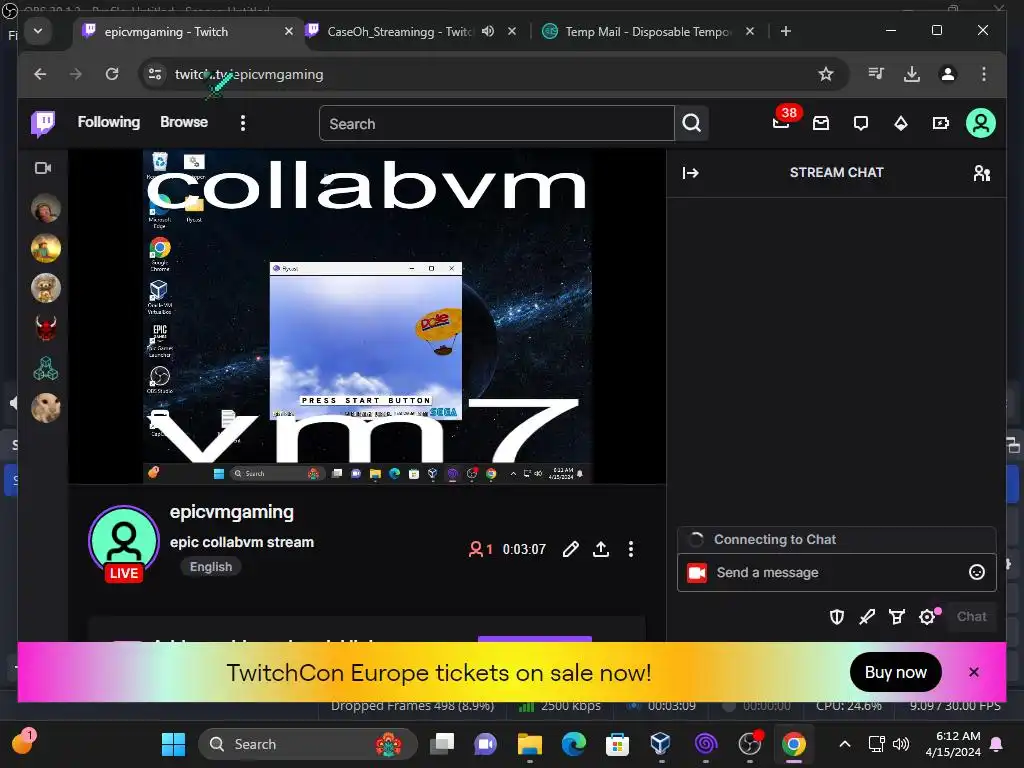1024x768 pixels.
Task: Click the red camera icon in chat input
Action: click(697, 573)
